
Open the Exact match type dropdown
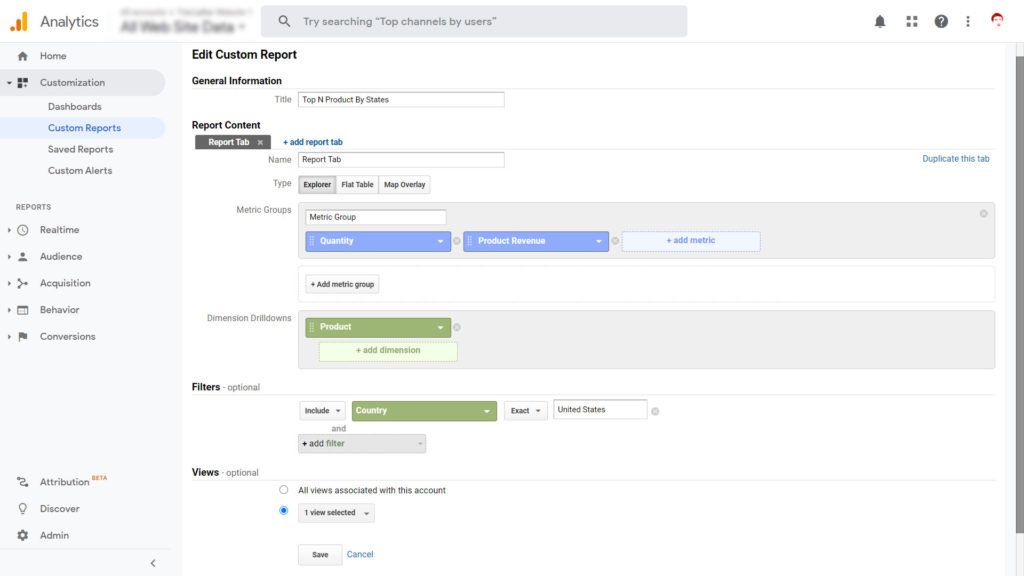[x=526, y=411]
